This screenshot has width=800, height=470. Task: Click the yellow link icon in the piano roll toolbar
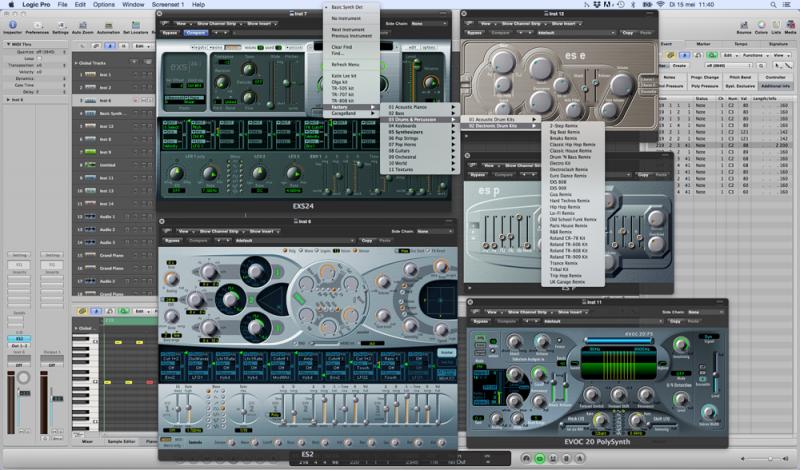click(82, 311)
